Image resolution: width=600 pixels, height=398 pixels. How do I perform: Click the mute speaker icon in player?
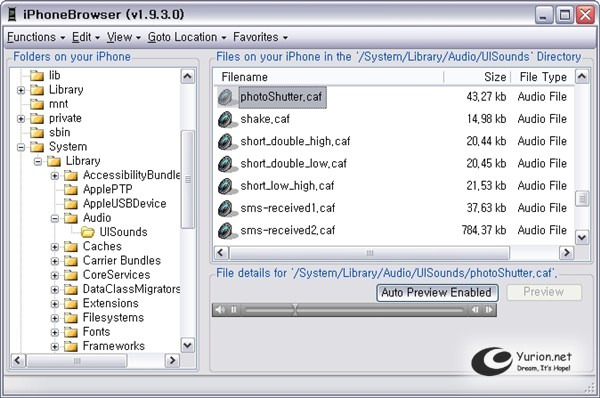[220, 310]
